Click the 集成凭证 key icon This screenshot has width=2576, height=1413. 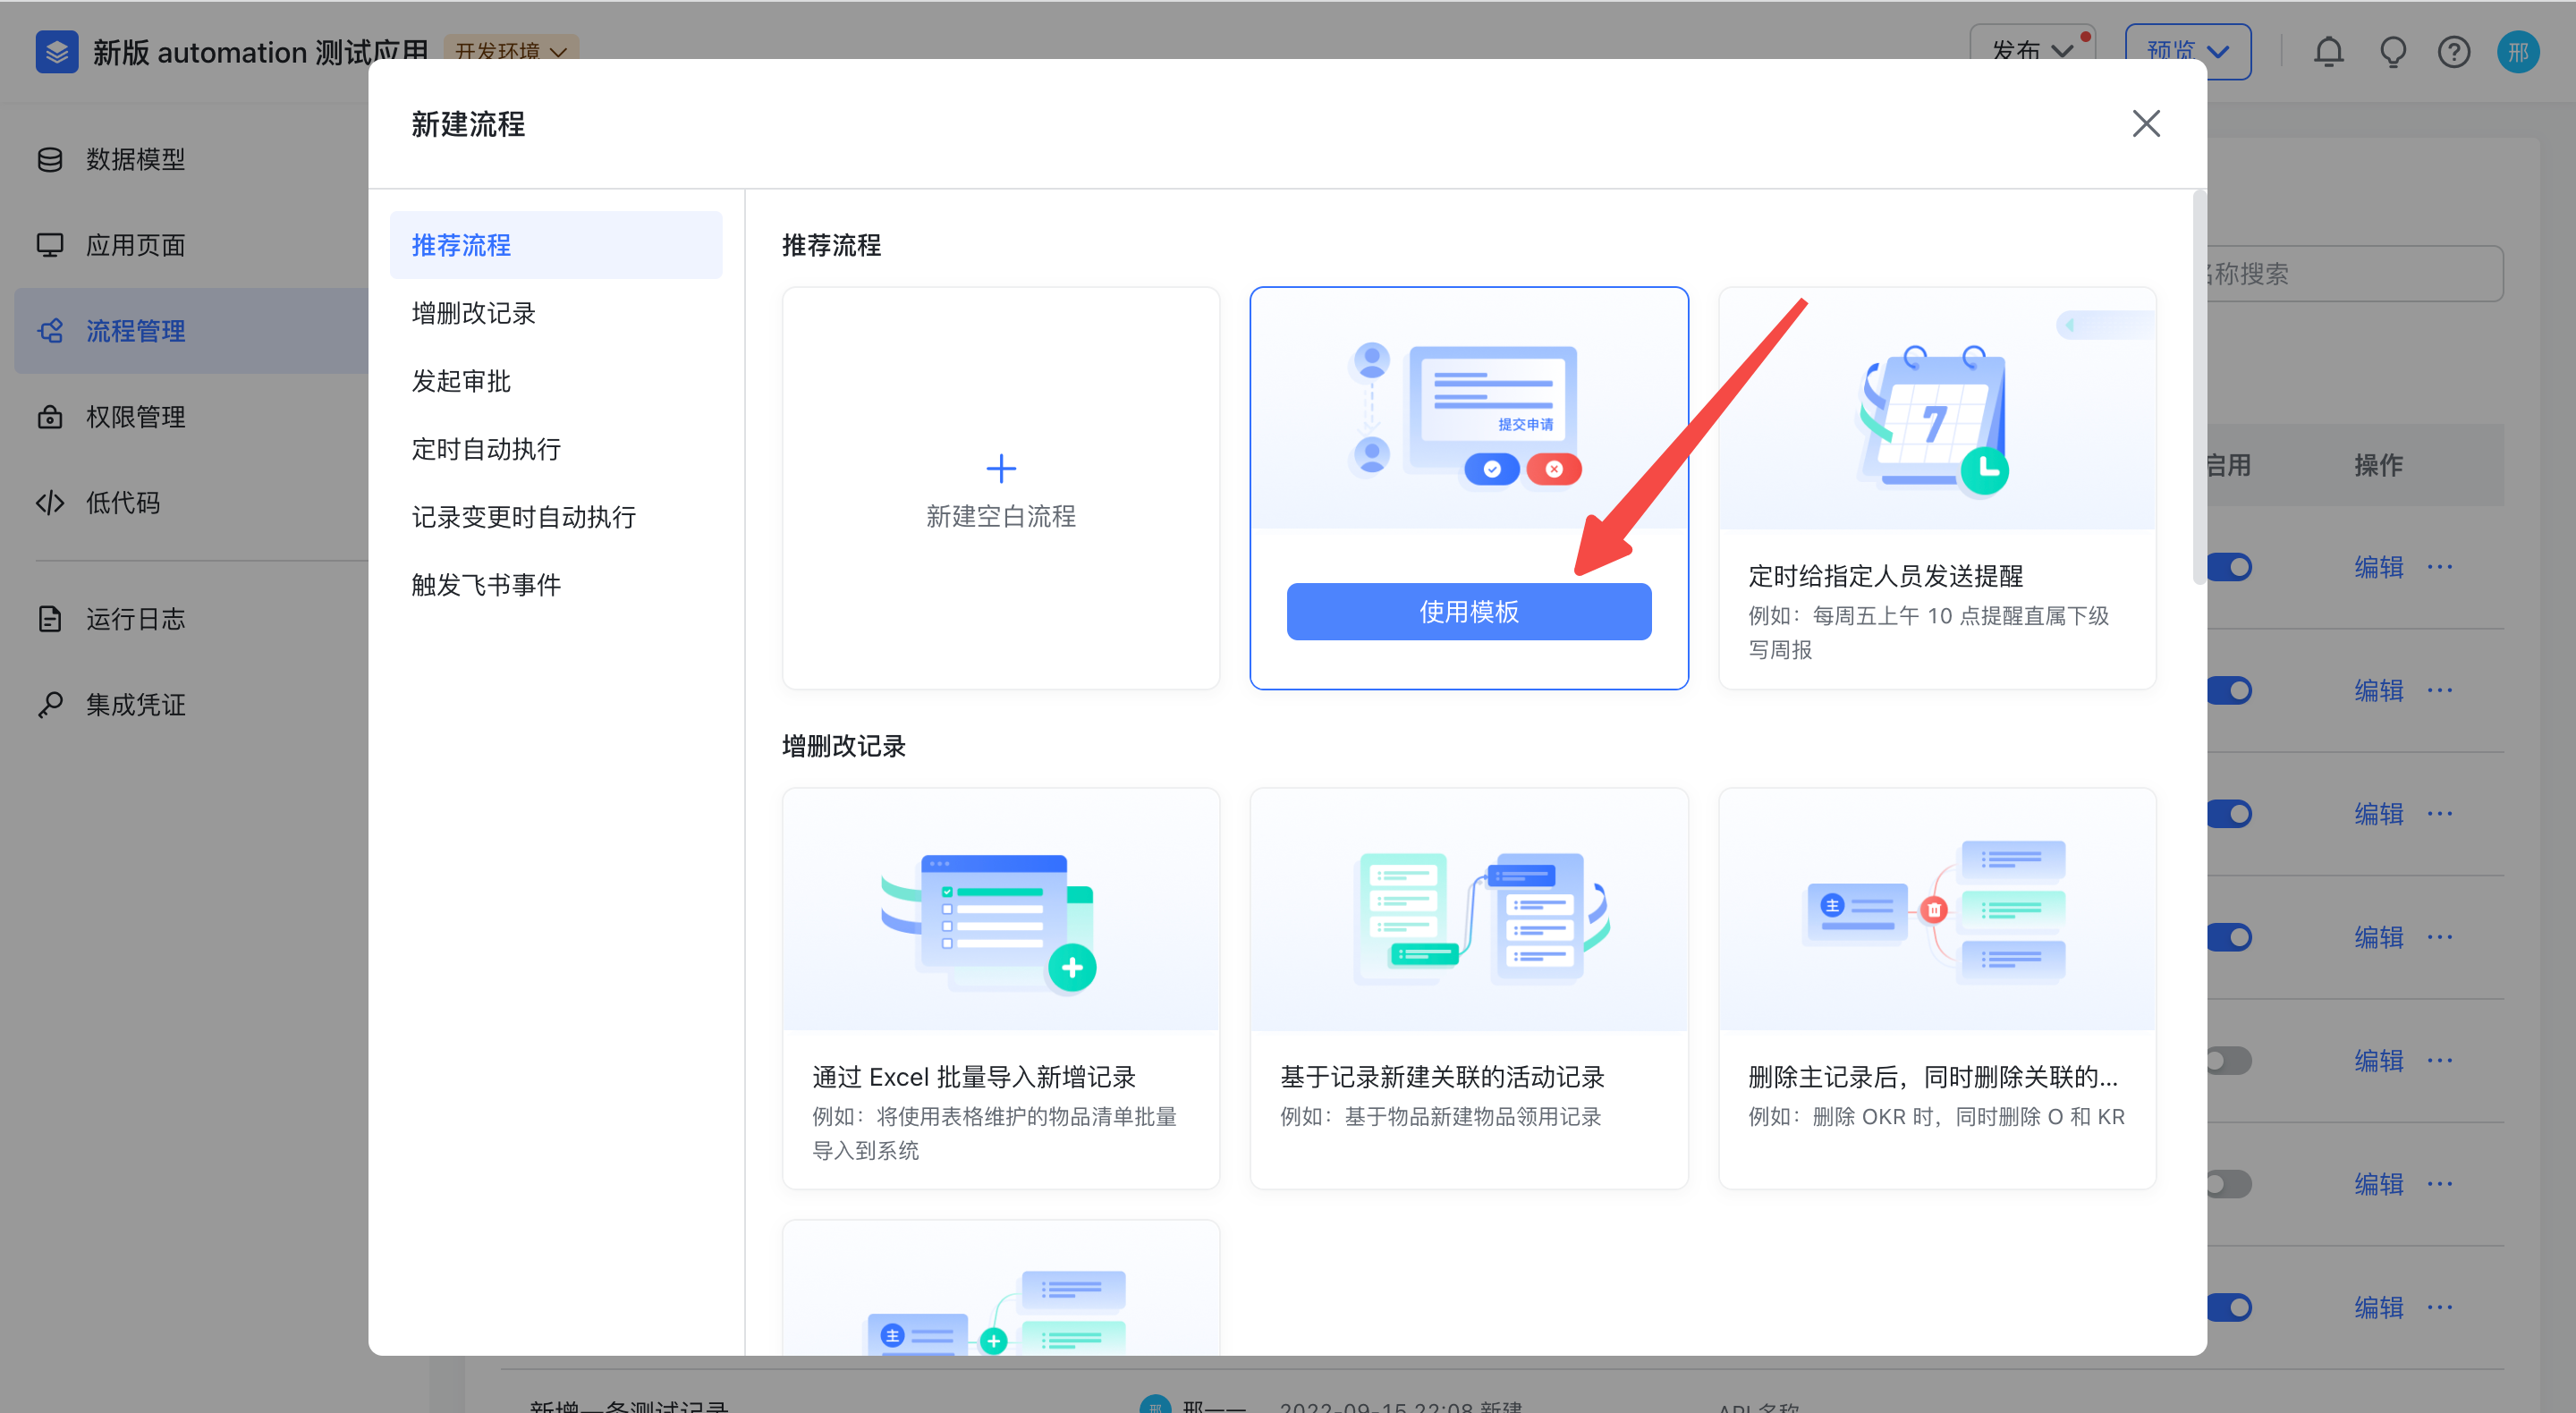click(x=50, y=705)
